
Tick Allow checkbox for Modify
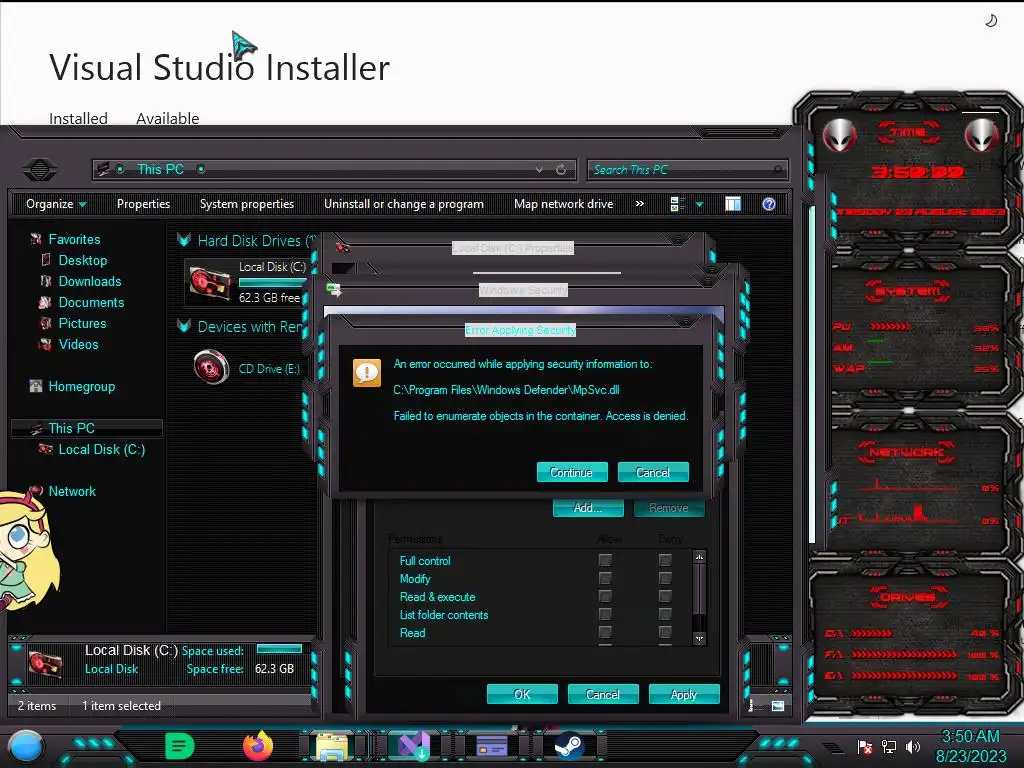[x=605, y=578]
